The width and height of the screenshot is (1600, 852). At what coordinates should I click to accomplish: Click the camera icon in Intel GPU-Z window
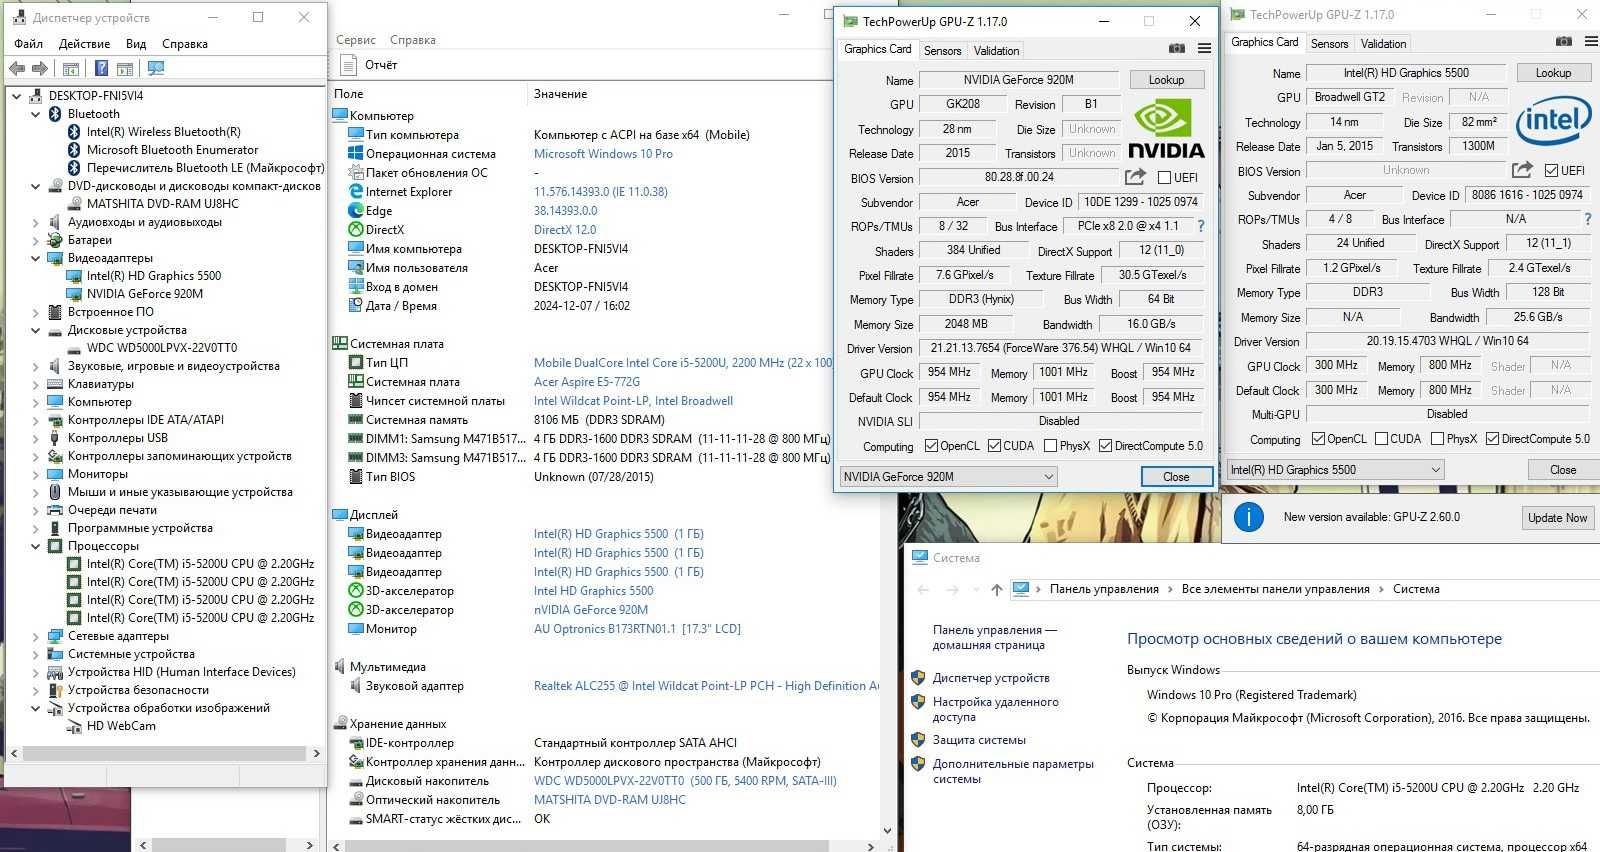point(1564,41)
